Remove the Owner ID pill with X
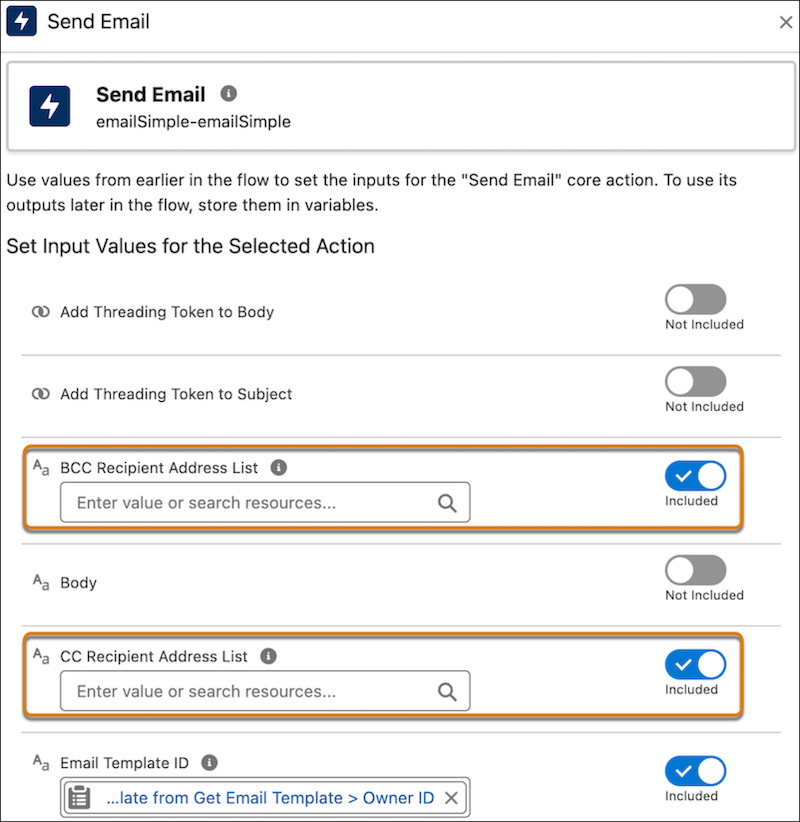The width and height of the screenshot is (800, 822). click(x=451, y=798)
